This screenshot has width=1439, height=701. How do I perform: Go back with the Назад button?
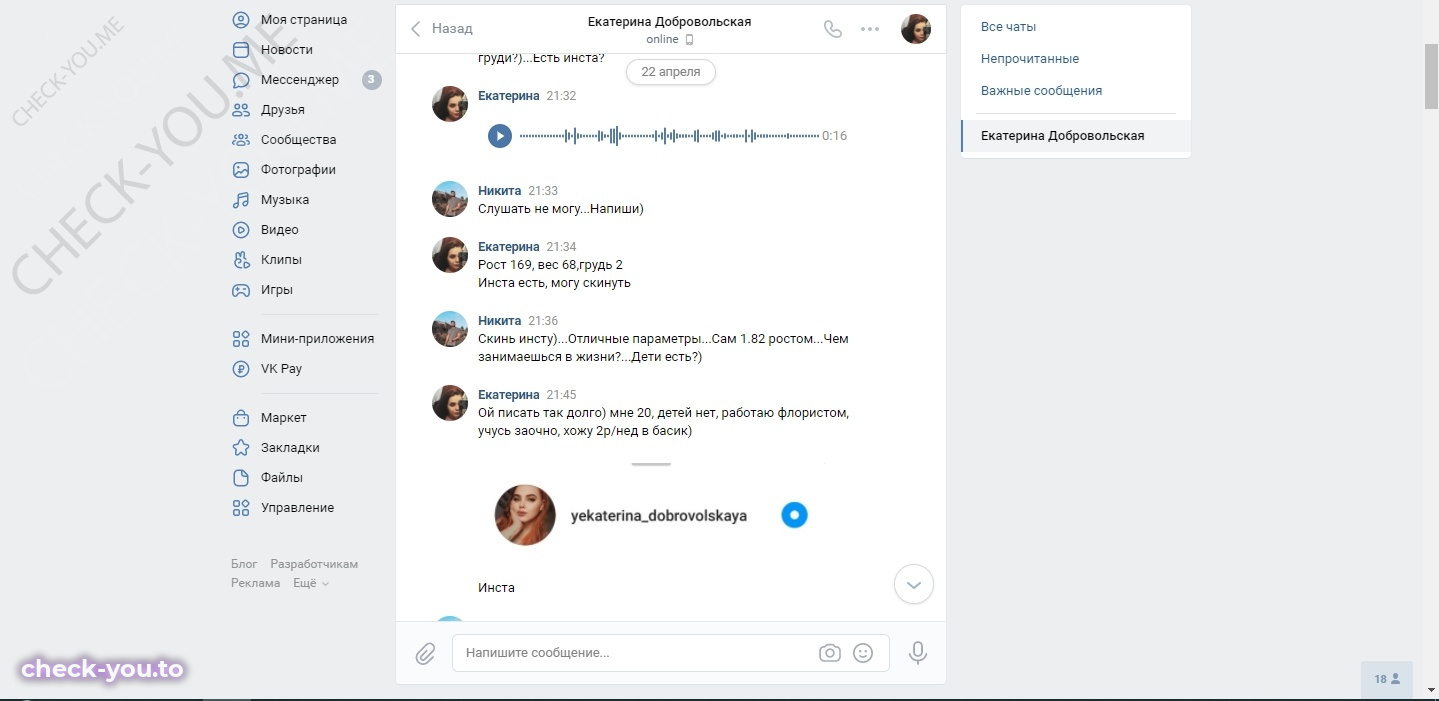tap(441, 29)
